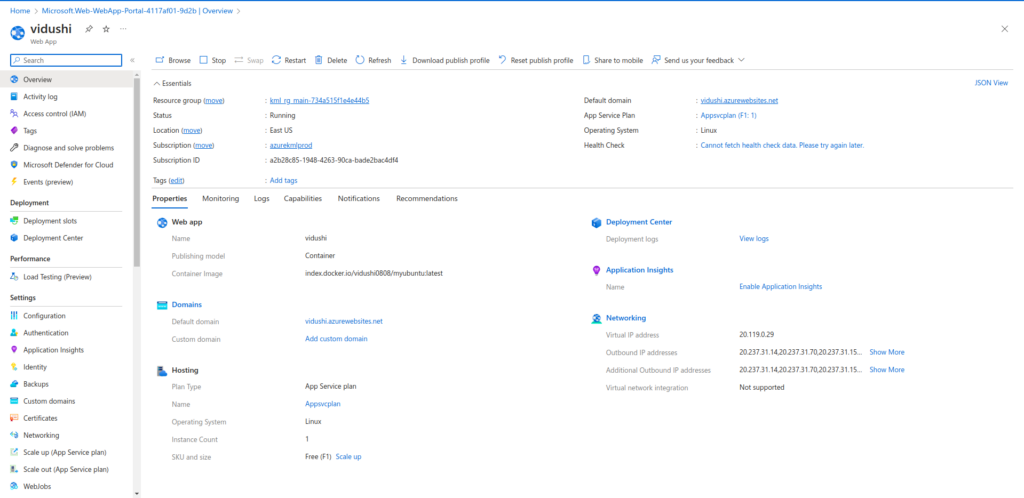The width and height of the screenshot is (1024, 498).
Task: Delete the vidushi web app
Action: pyautogui.click(x=330, y=60)
